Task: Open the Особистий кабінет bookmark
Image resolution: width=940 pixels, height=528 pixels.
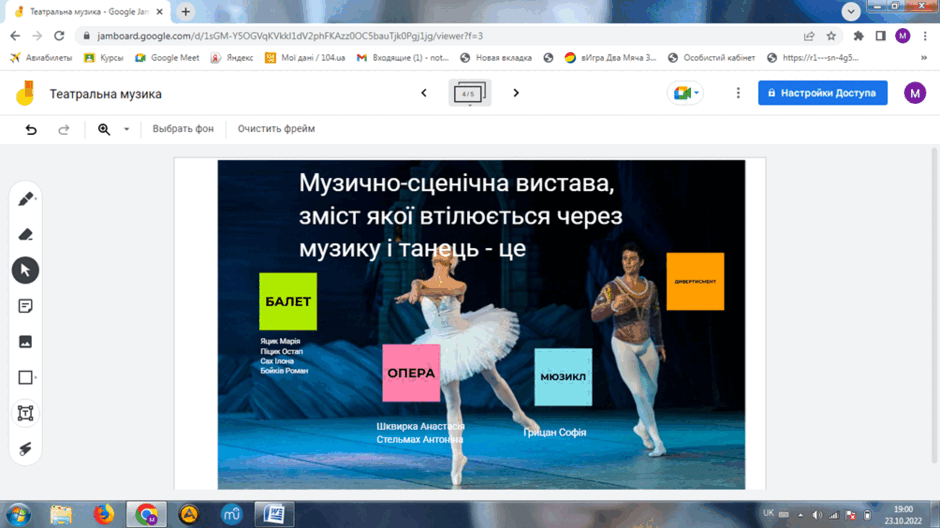Action: point(712,58)
